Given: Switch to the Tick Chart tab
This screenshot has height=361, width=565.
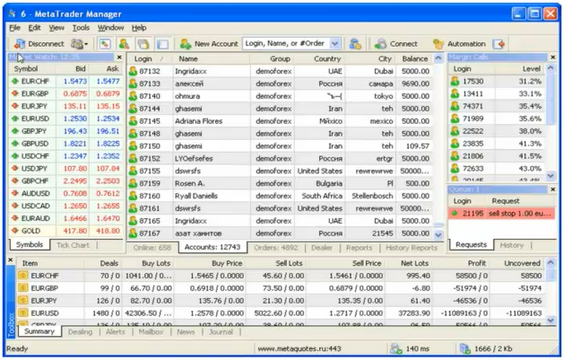Looking at the screenshot, I should 73,245.
